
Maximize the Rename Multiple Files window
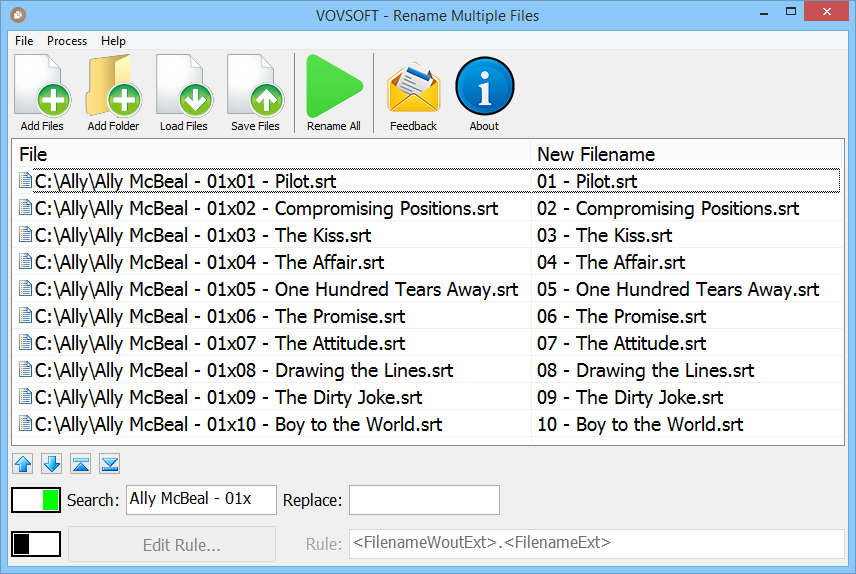pyautogui.click(x=790, y=11)
